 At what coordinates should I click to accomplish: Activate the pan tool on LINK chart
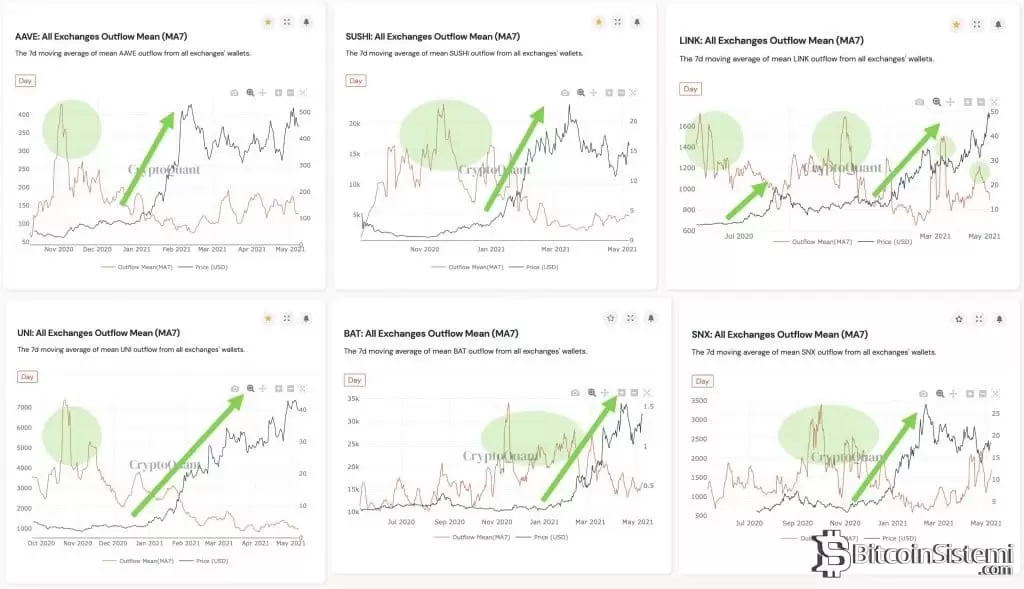(x=950, y=101)
